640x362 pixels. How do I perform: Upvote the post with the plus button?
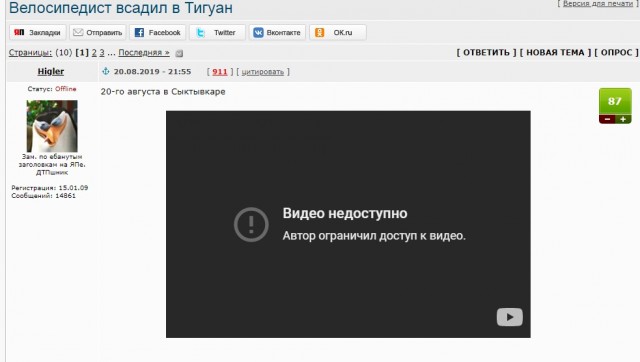pos(623,119)
